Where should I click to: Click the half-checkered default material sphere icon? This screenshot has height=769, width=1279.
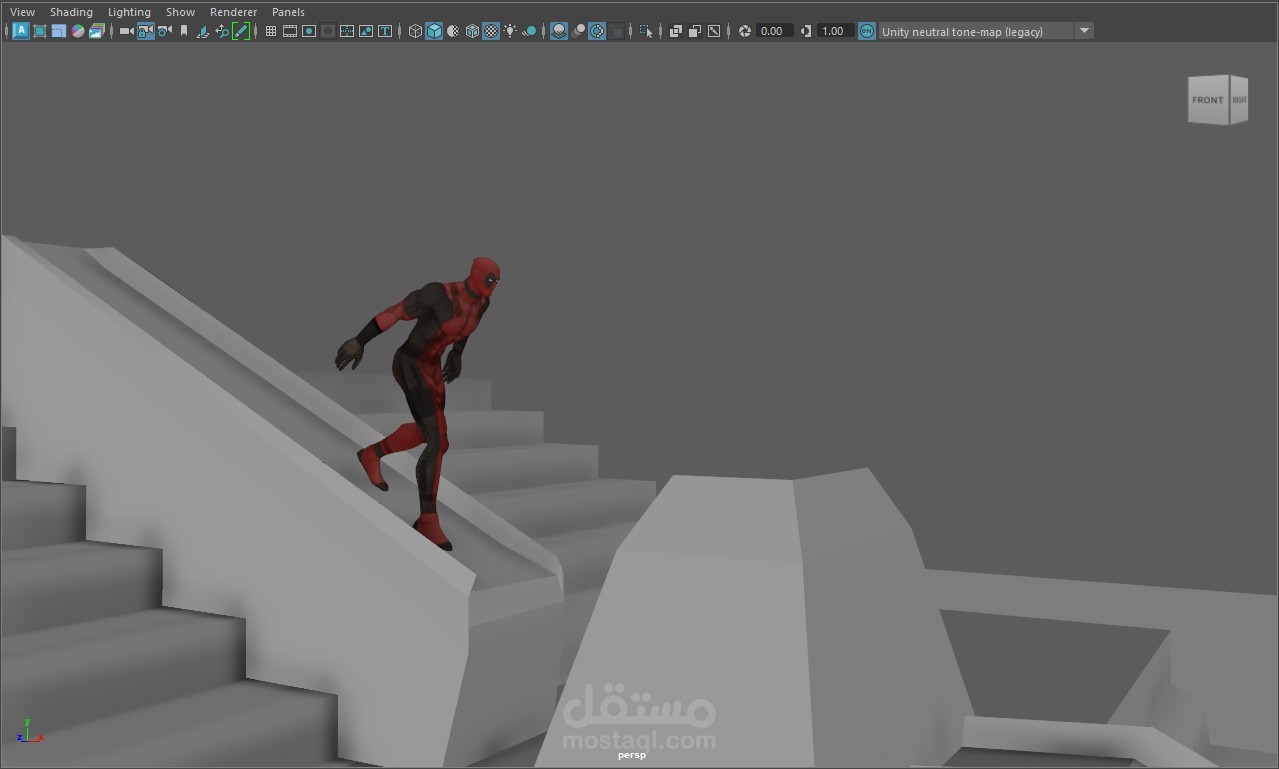click(x=453, y=31)
